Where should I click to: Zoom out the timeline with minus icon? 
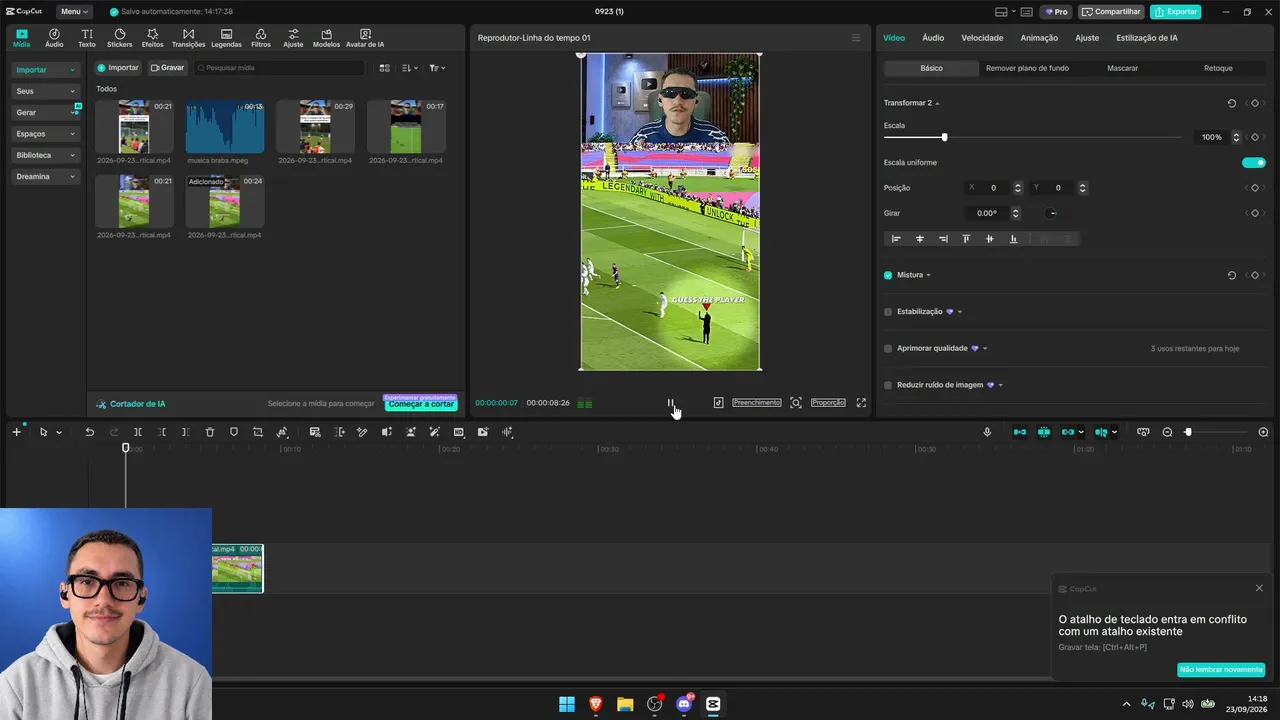(x=1167, y=432)
